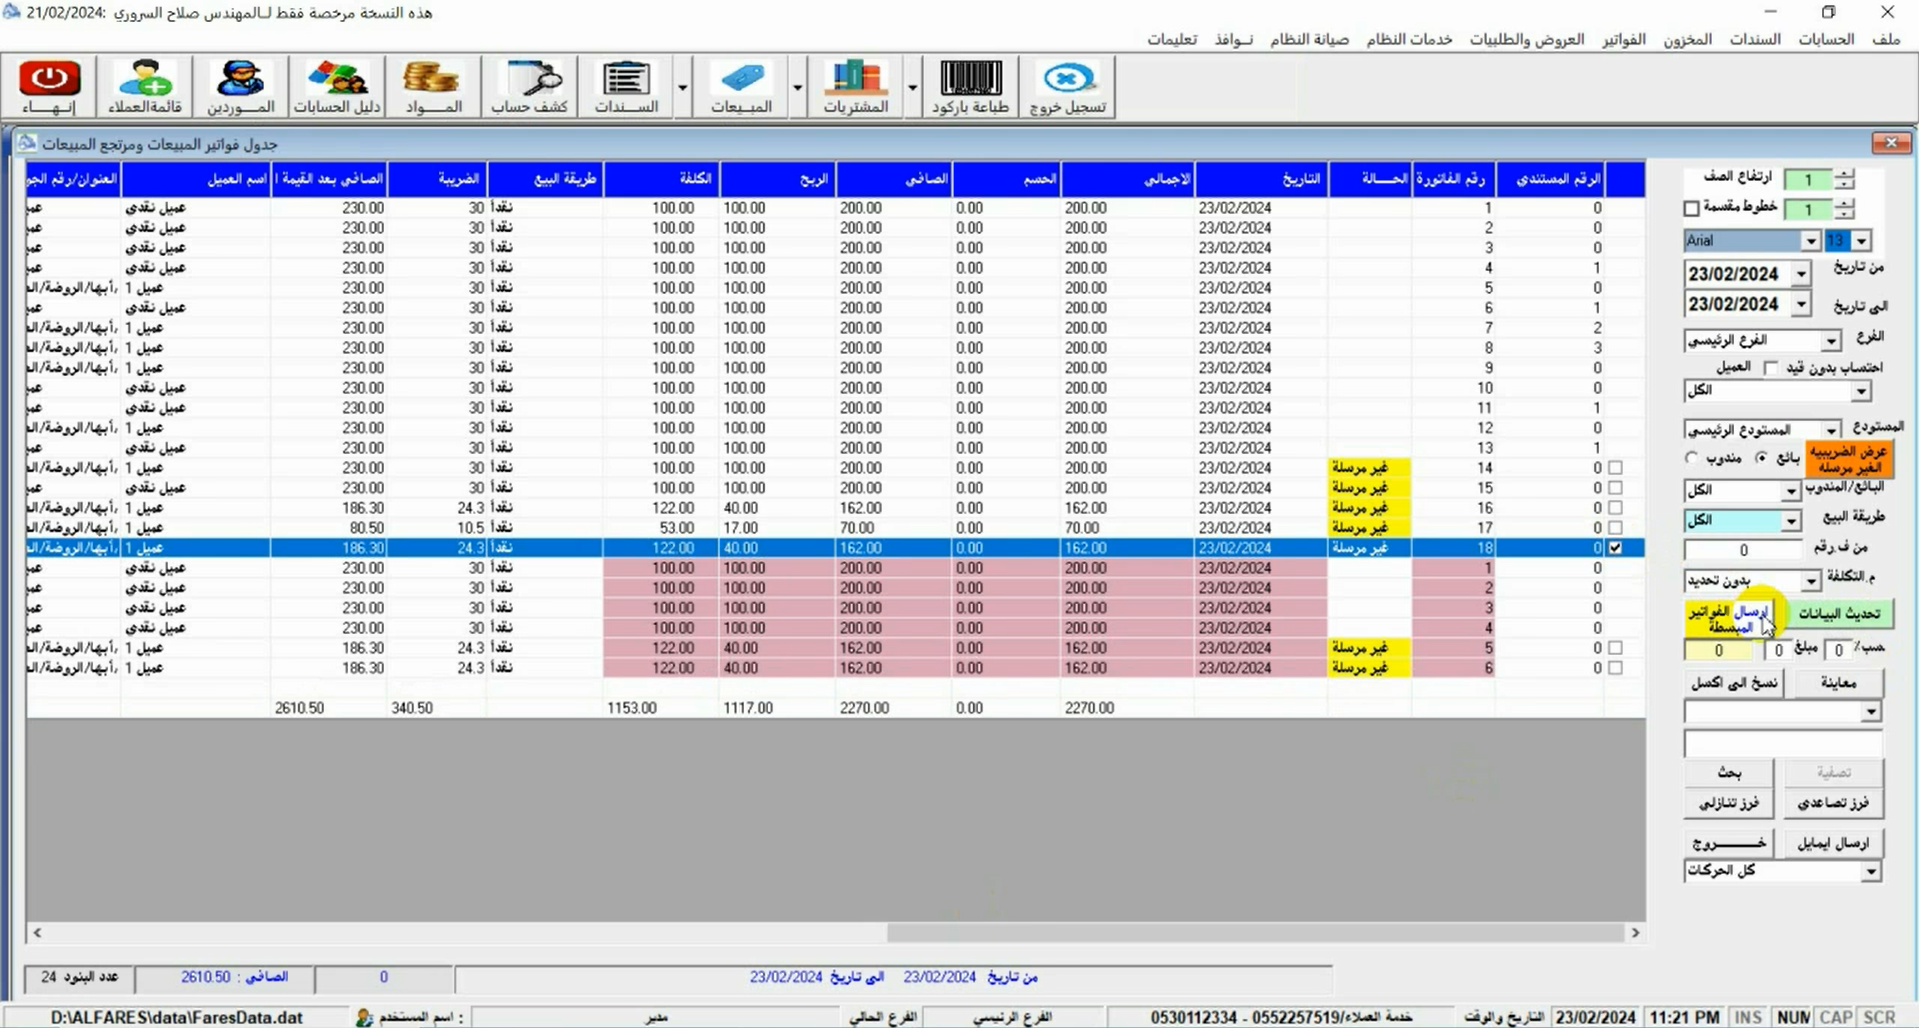Tick the checkbox for invoice row 16
The width and height of the screenshot is (1919, 1028).
(1615, 508)
